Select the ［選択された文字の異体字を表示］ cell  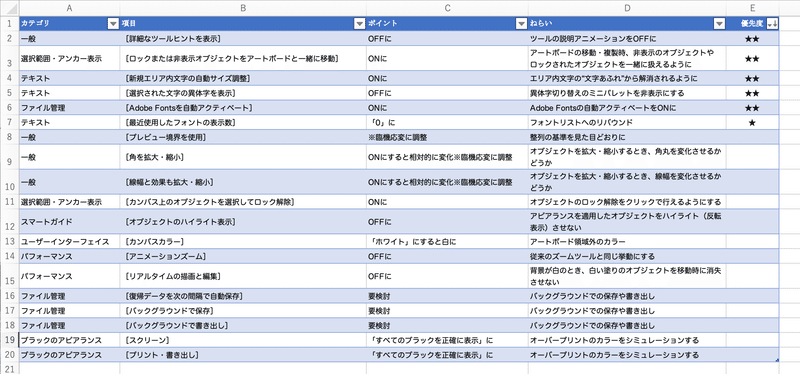pos(243,93)
